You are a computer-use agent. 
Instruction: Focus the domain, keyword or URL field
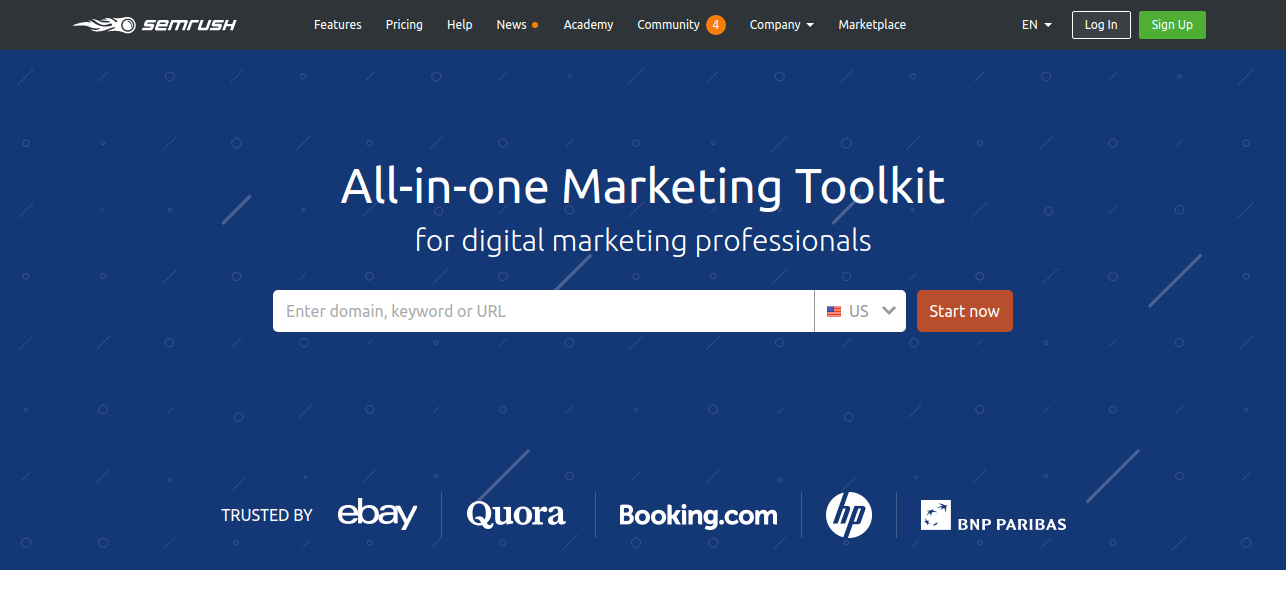coord(543,311)
